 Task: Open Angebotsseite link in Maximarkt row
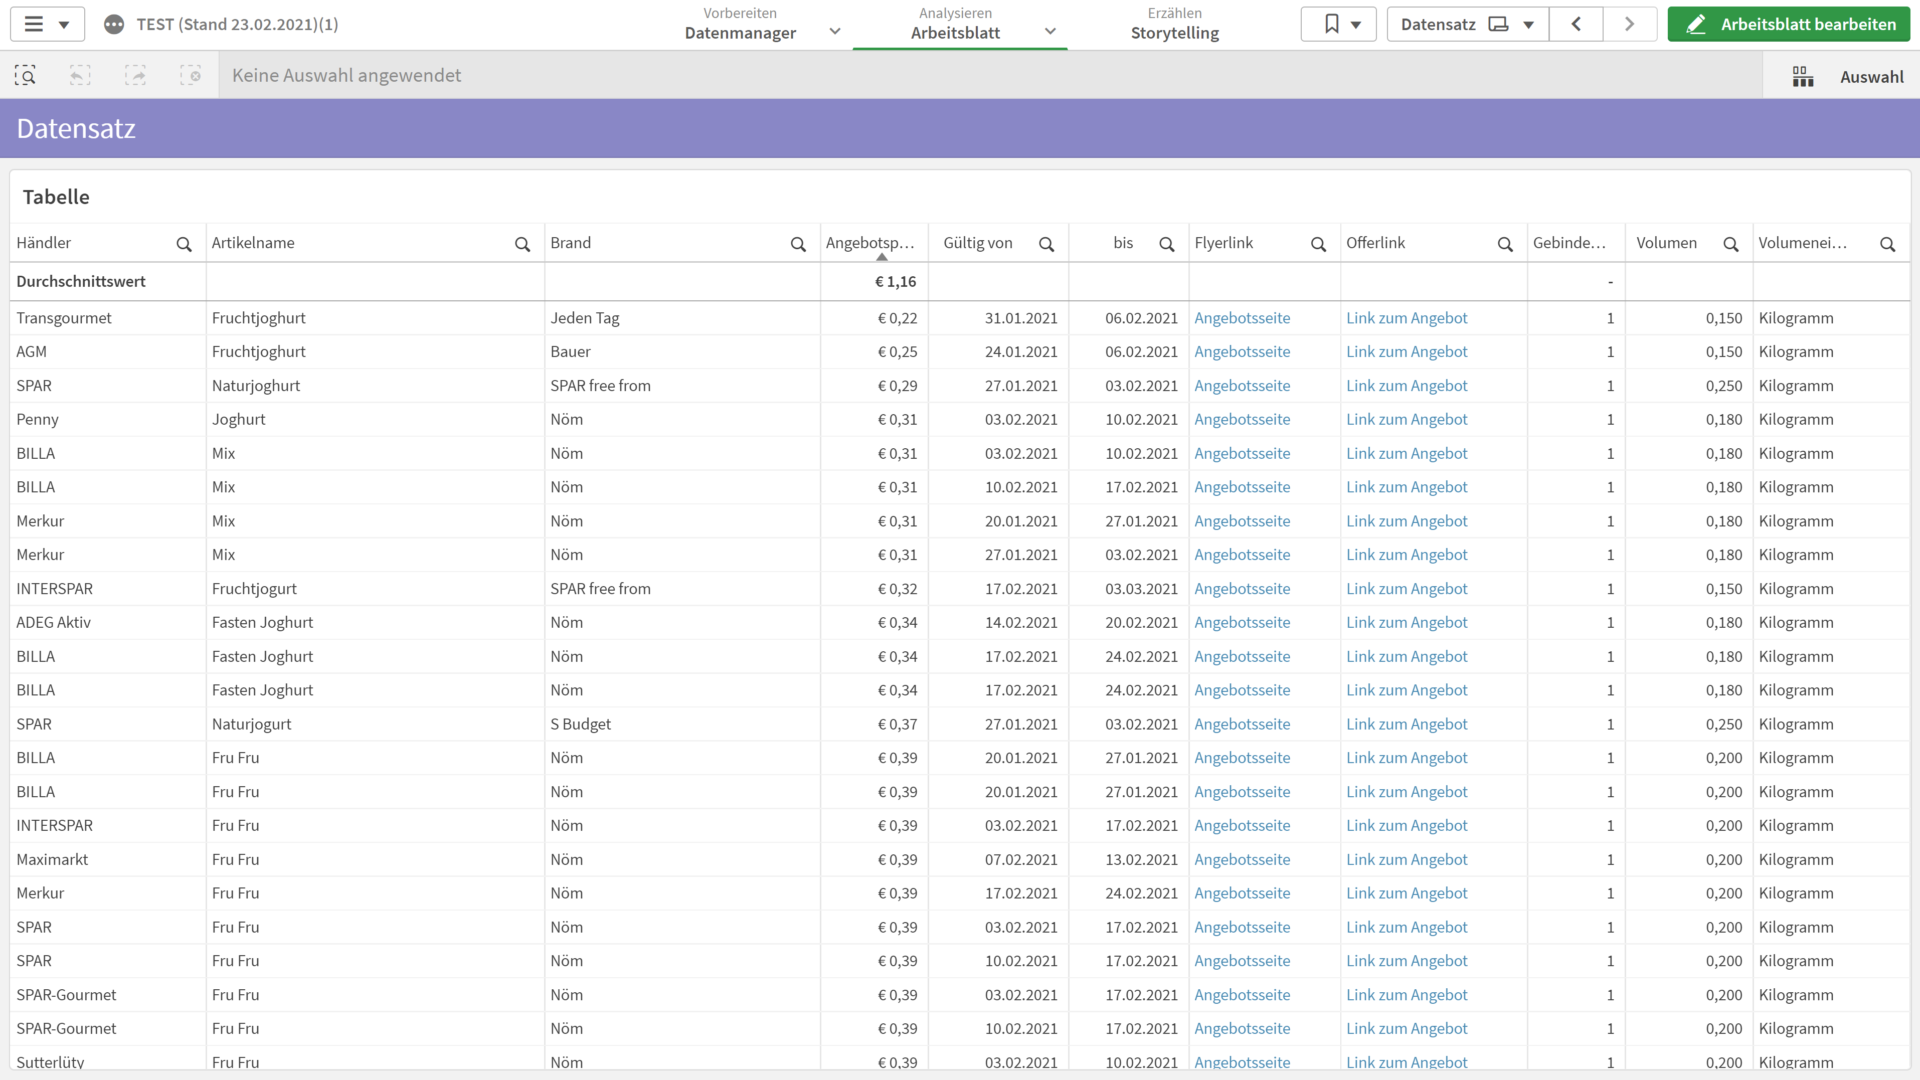1242,860
